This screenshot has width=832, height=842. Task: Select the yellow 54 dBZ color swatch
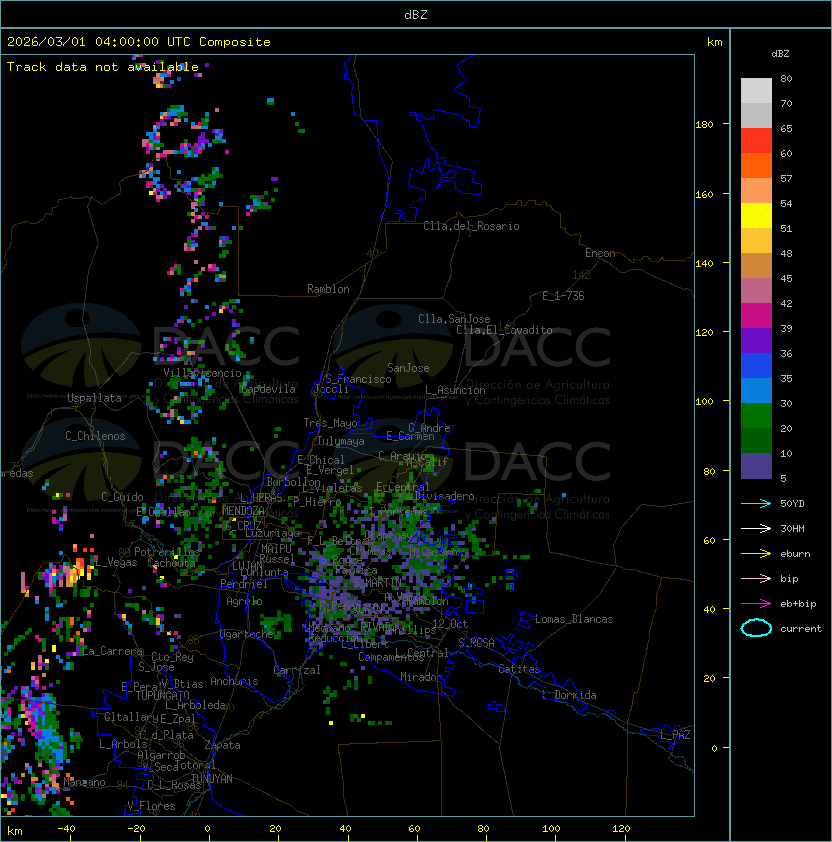[756, 216]
